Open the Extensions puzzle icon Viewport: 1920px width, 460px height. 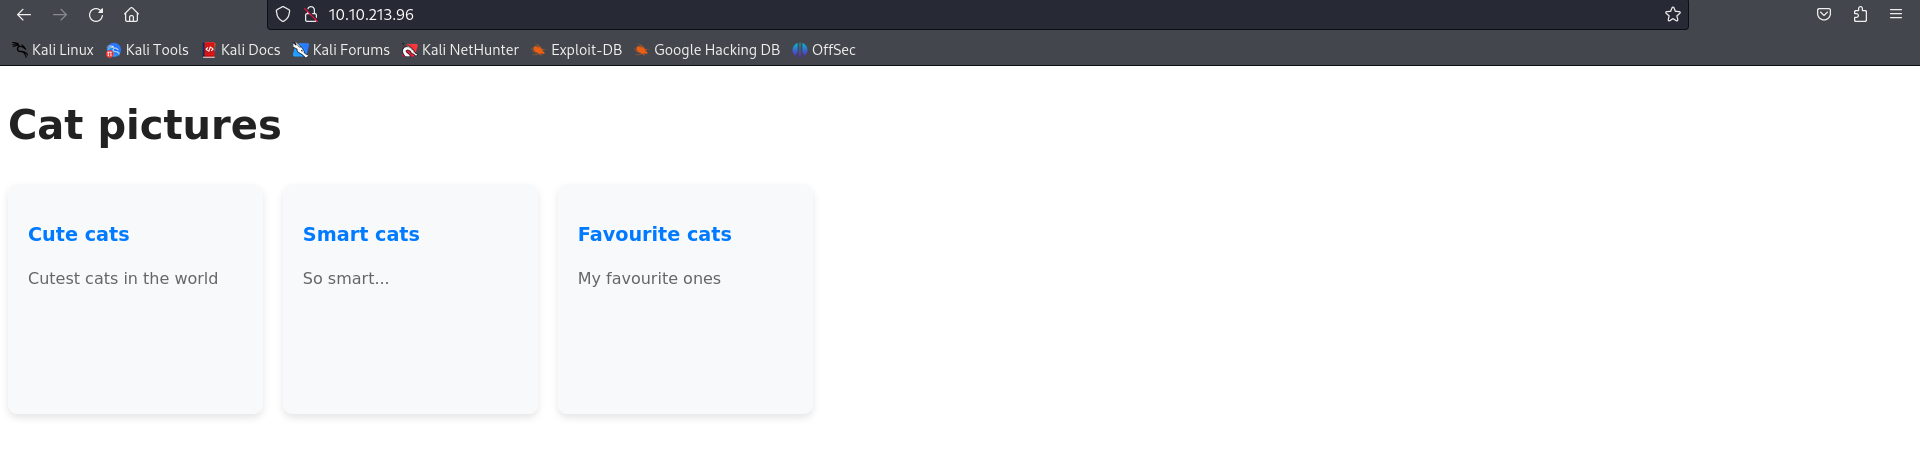click(x=1860, y=15)
